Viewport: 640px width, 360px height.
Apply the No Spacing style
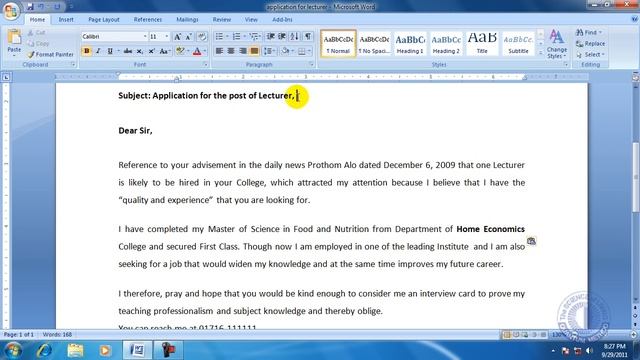374,43
